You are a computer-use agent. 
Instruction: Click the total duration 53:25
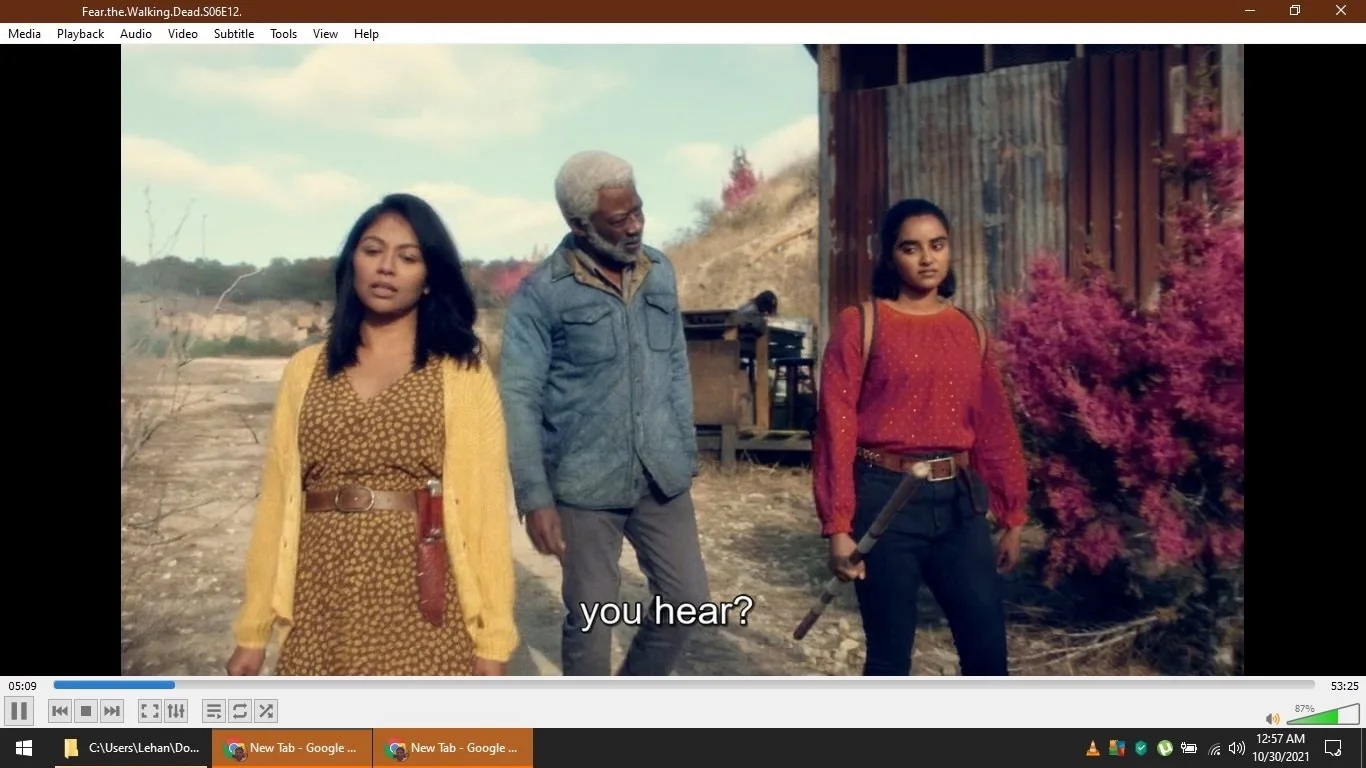1344,686
